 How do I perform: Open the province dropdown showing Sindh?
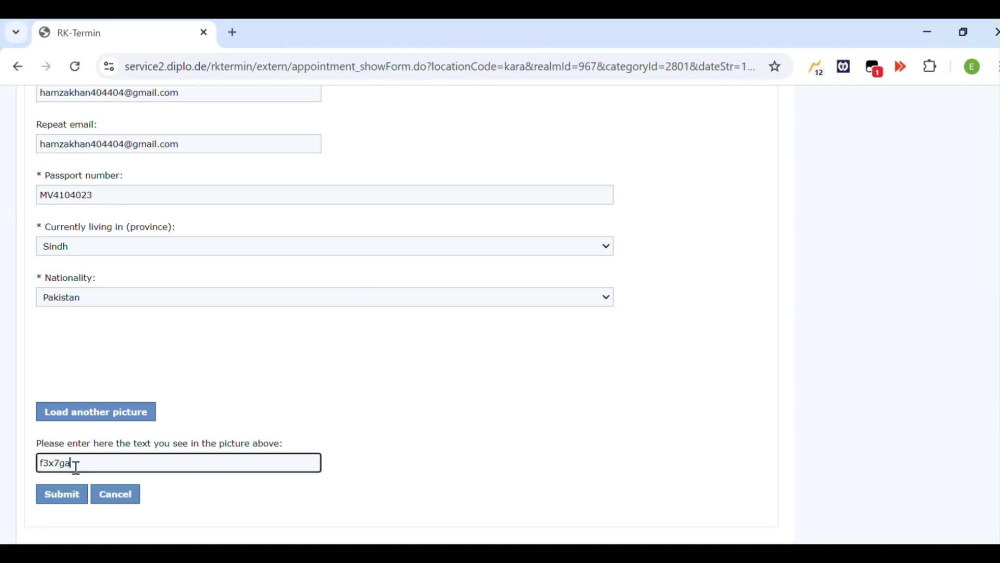tap(325, 246)
